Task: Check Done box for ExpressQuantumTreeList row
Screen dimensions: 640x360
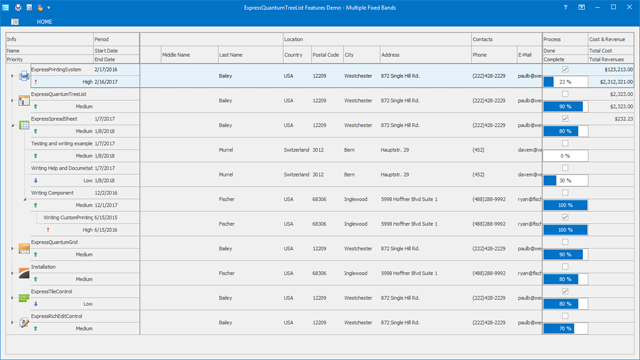Action: click(x=565, y=94)
